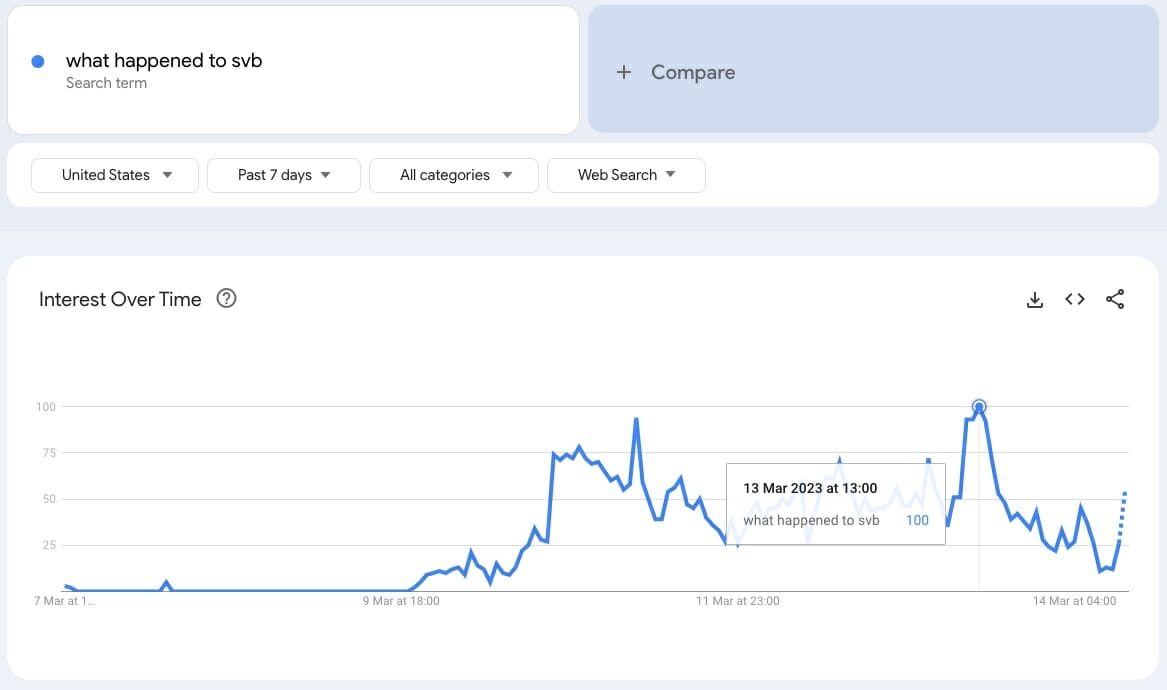Click the tooltip showing 13 Mar 2023 at 13:00

point(835,503)
